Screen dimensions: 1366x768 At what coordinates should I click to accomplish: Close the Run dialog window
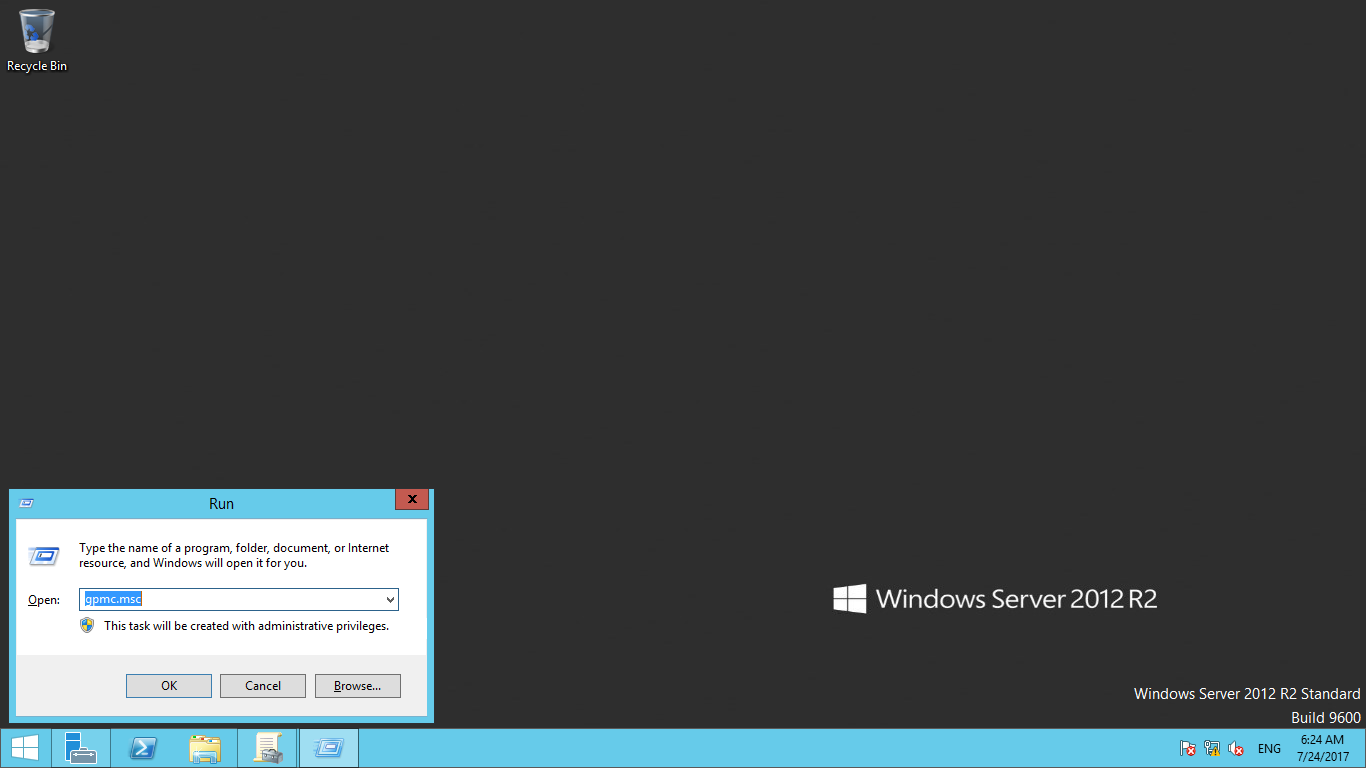pyautogui.click(x=411, y=499)
